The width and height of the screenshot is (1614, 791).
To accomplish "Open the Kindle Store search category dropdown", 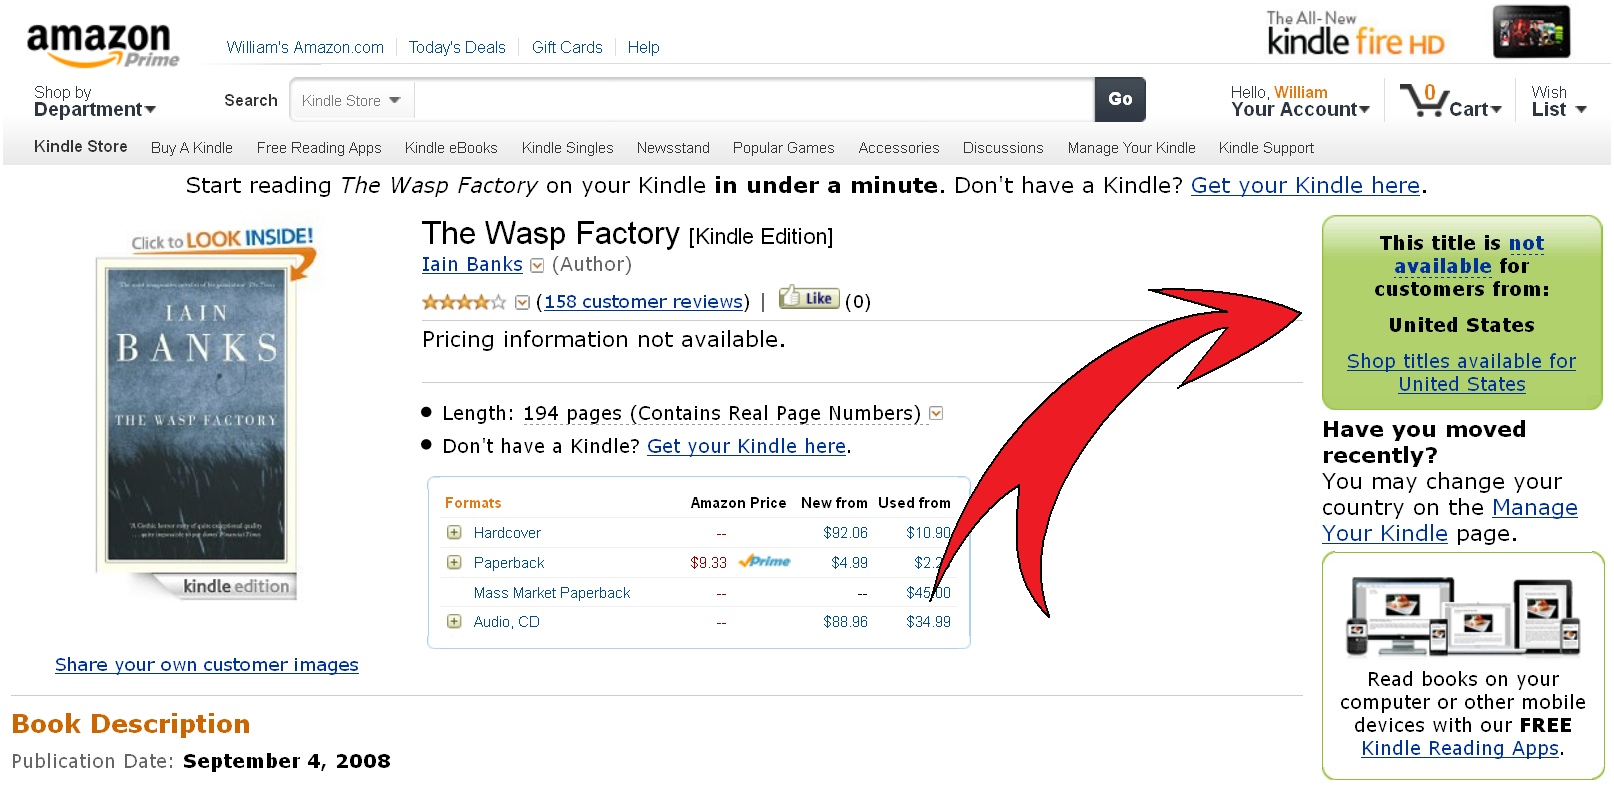I will click(352, 101).
